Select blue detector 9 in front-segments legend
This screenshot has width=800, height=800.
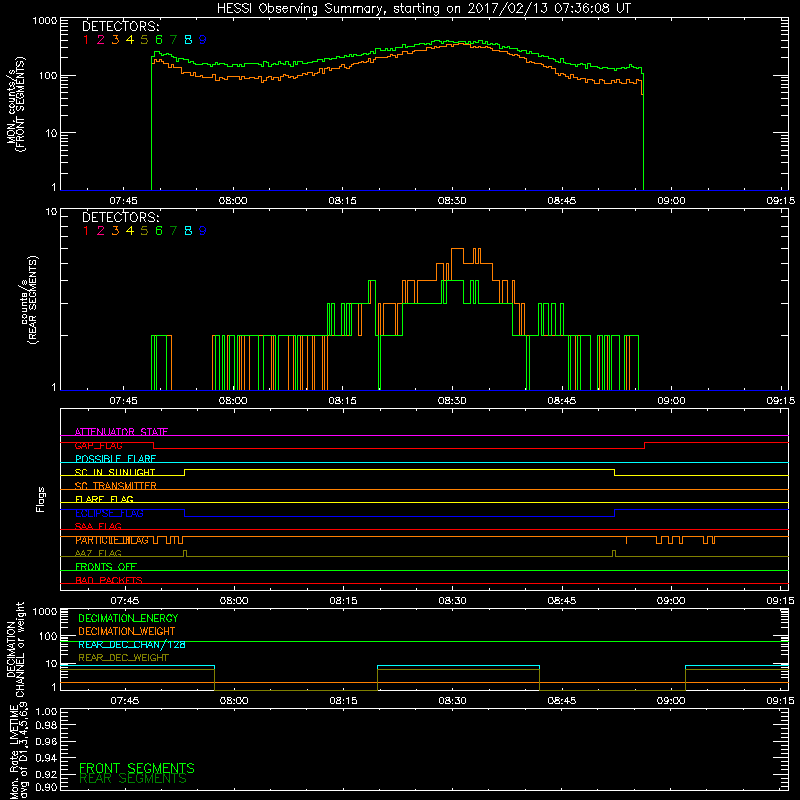(x=203, y=40)
